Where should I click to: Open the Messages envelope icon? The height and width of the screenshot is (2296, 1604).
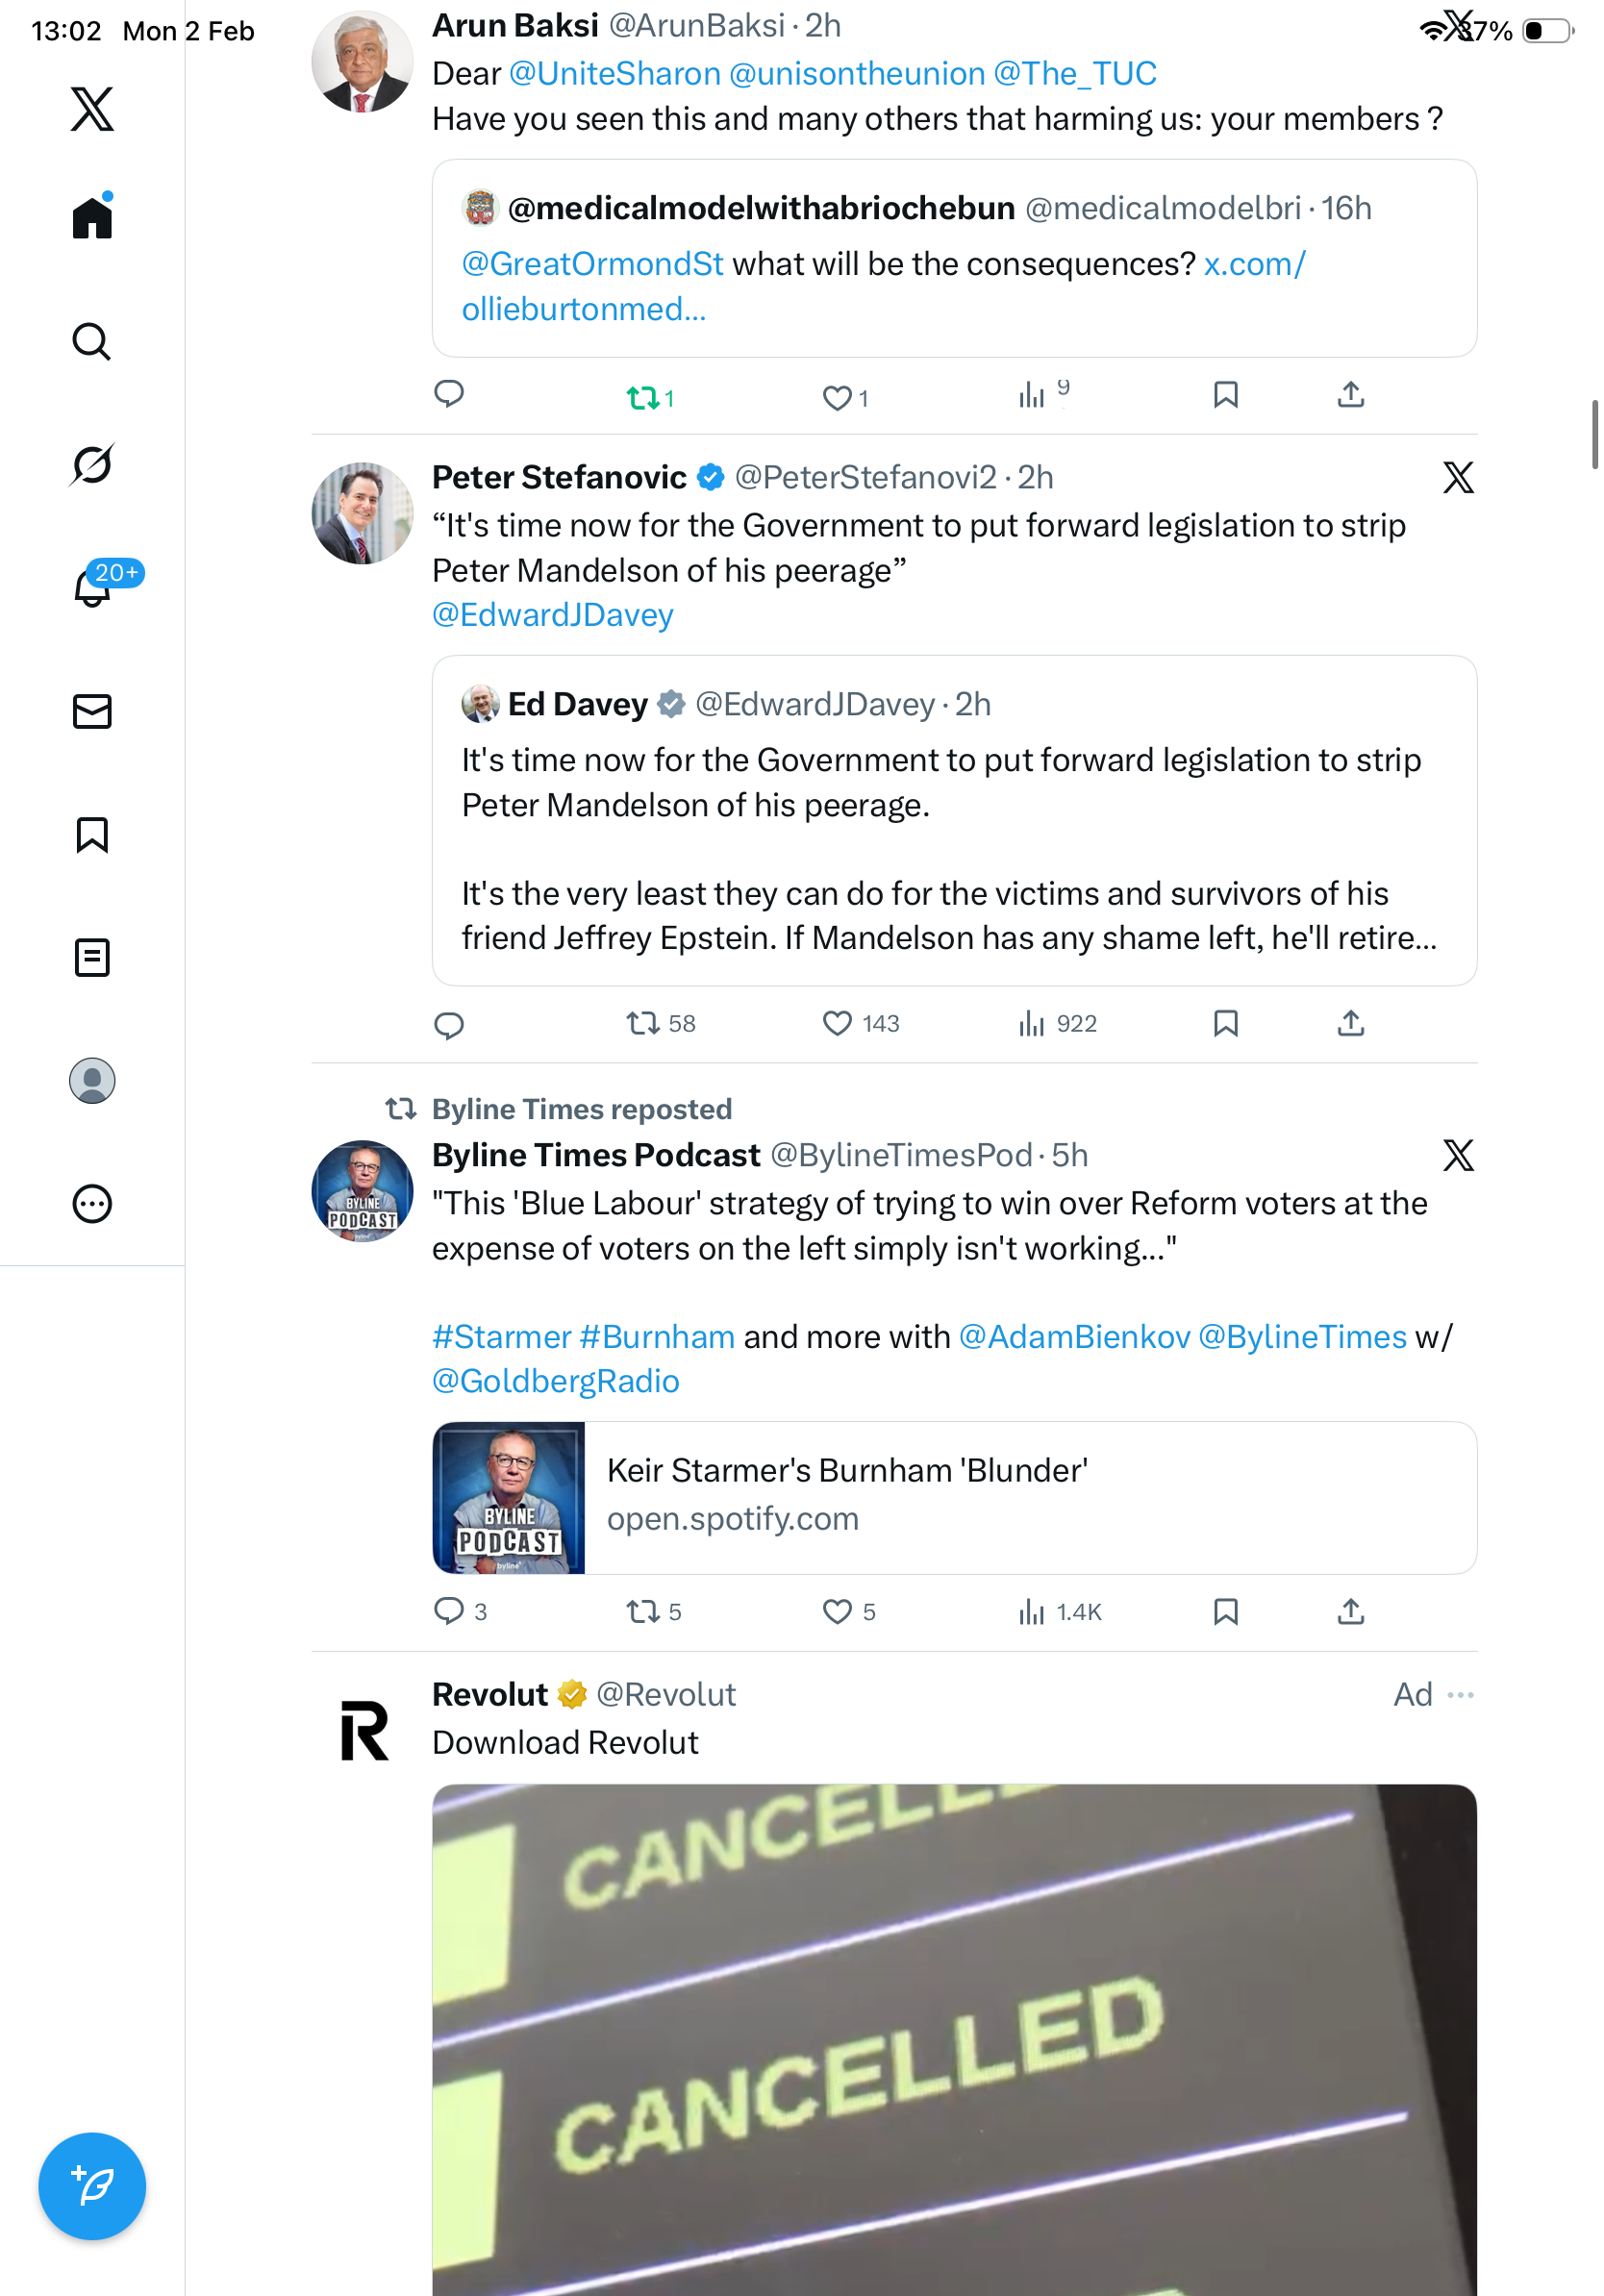(x=92, y=711)
